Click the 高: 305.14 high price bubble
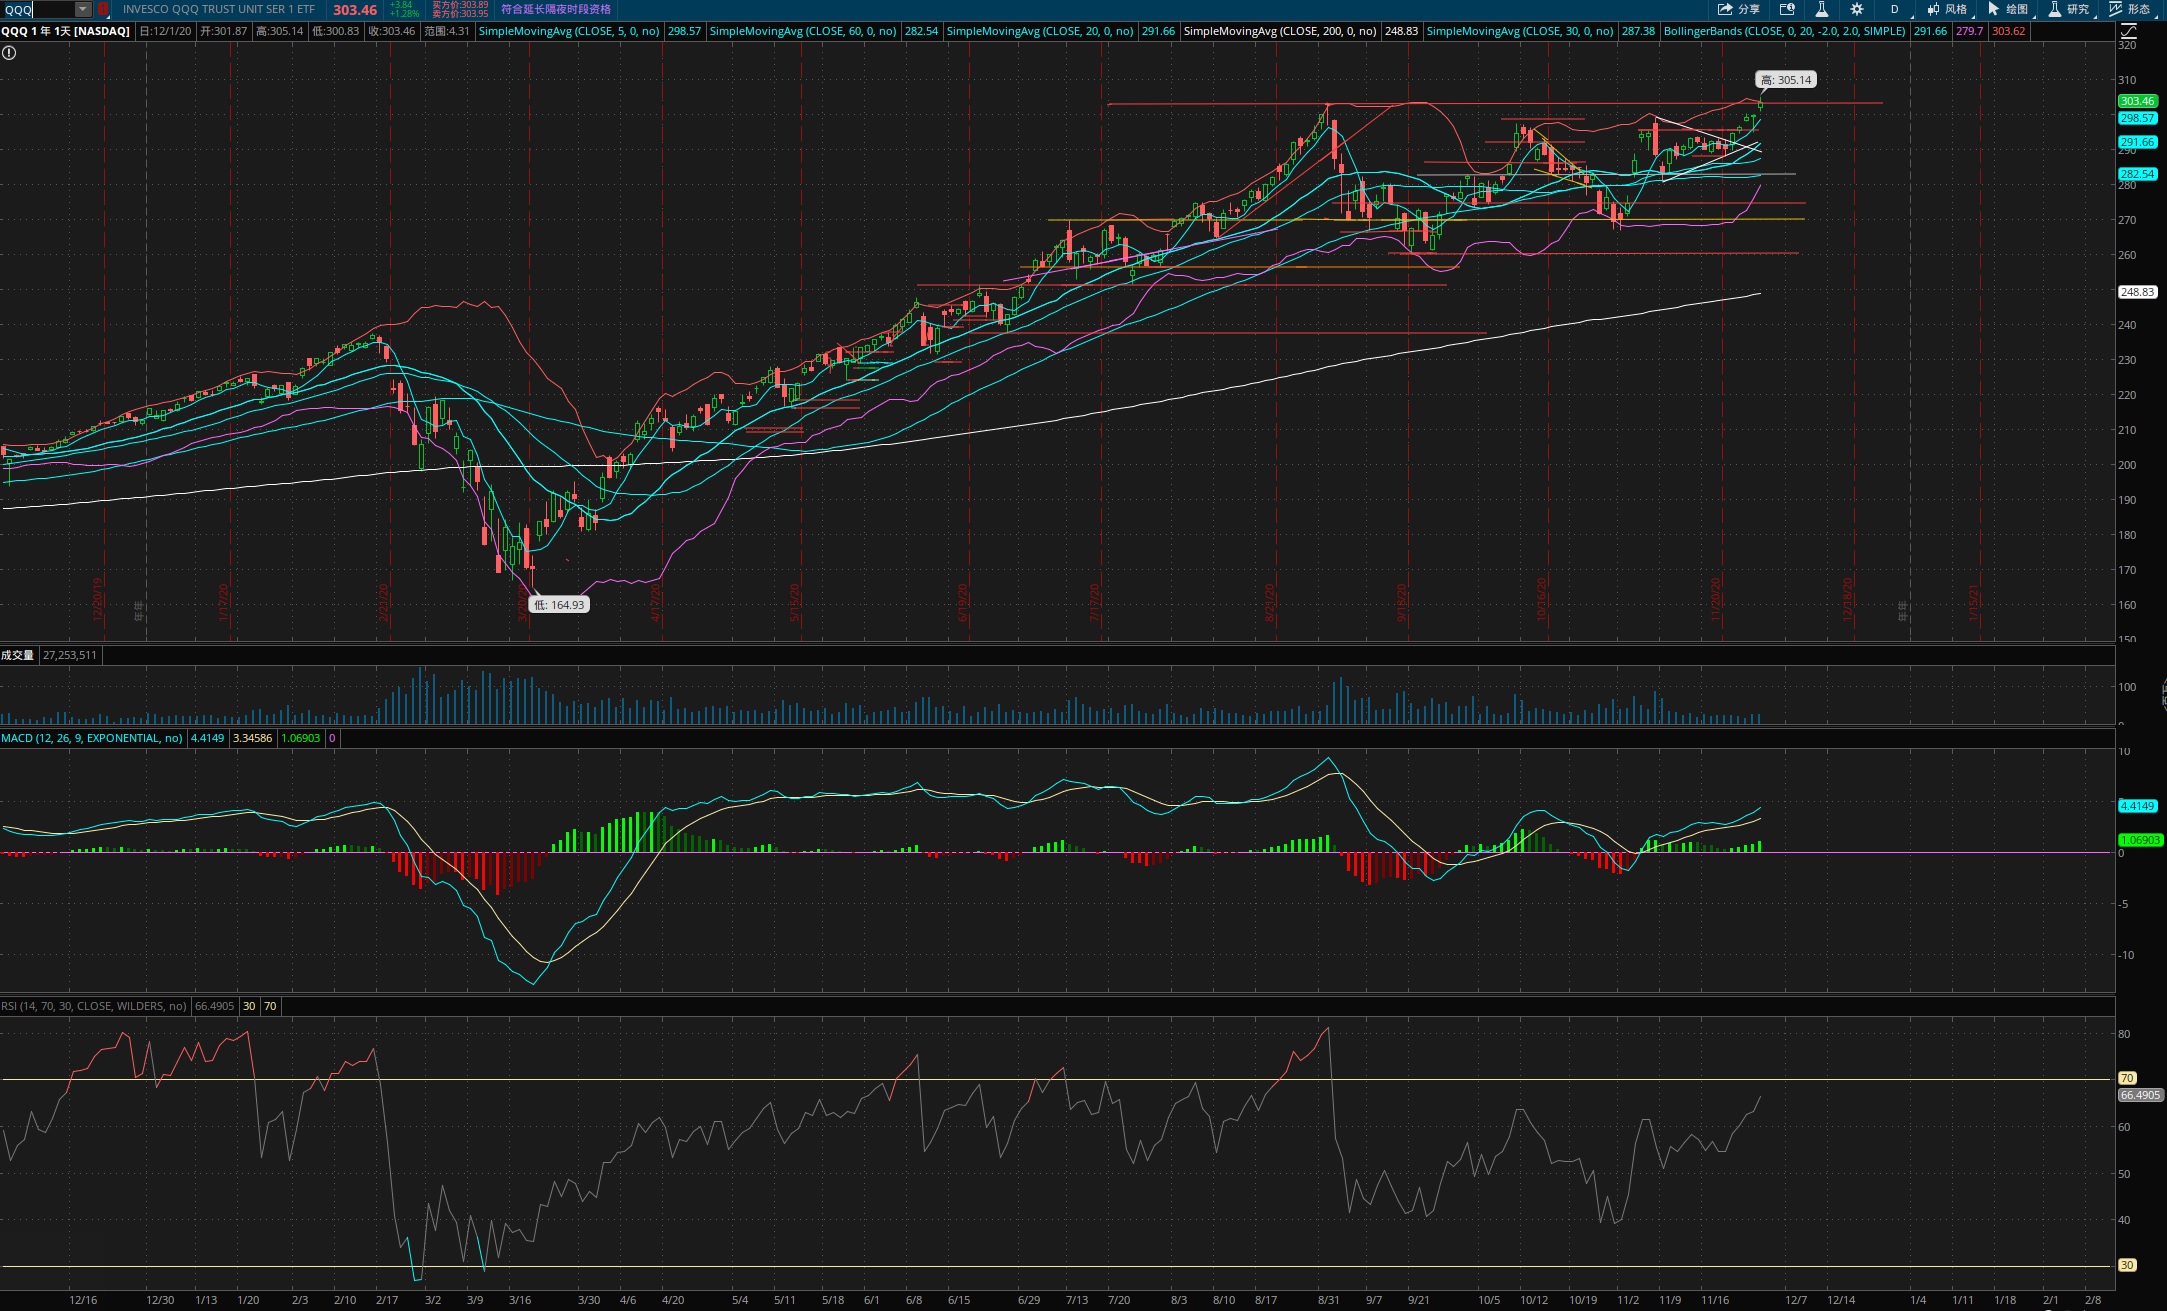 1786,80
